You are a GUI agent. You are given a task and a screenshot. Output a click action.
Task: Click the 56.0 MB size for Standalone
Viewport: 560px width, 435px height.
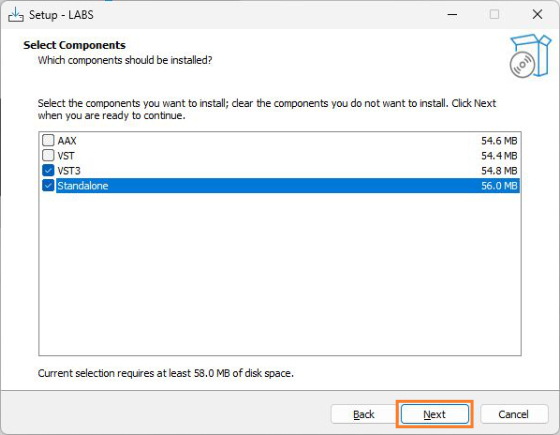point(499,186)
